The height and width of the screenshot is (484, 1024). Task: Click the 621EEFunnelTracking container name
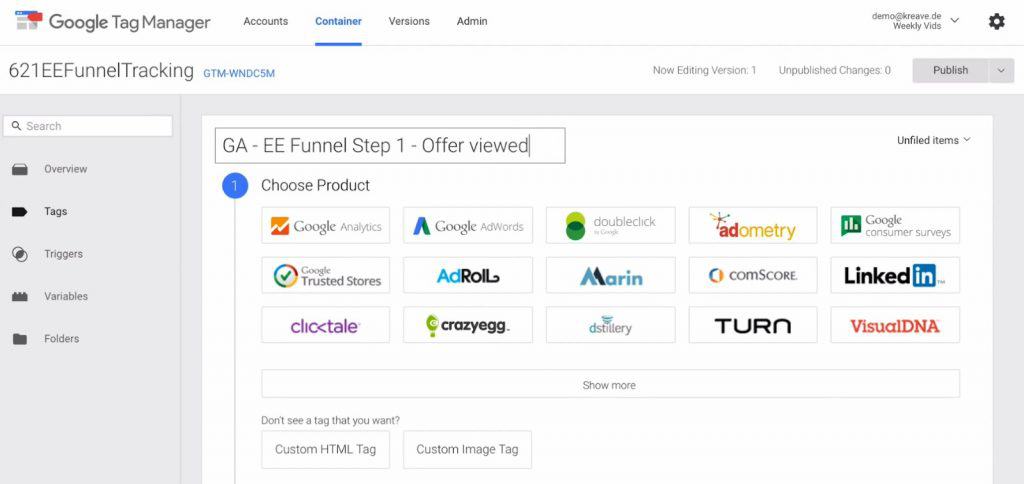[x=101, y=71]
